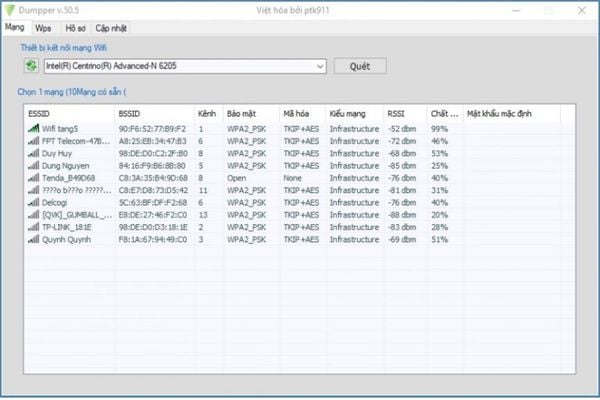The width and height of the screenshot is (600, 400).
Task: Click signal icon next to Duy Huy
Action: pyautogui.click(x=34, y=153)
